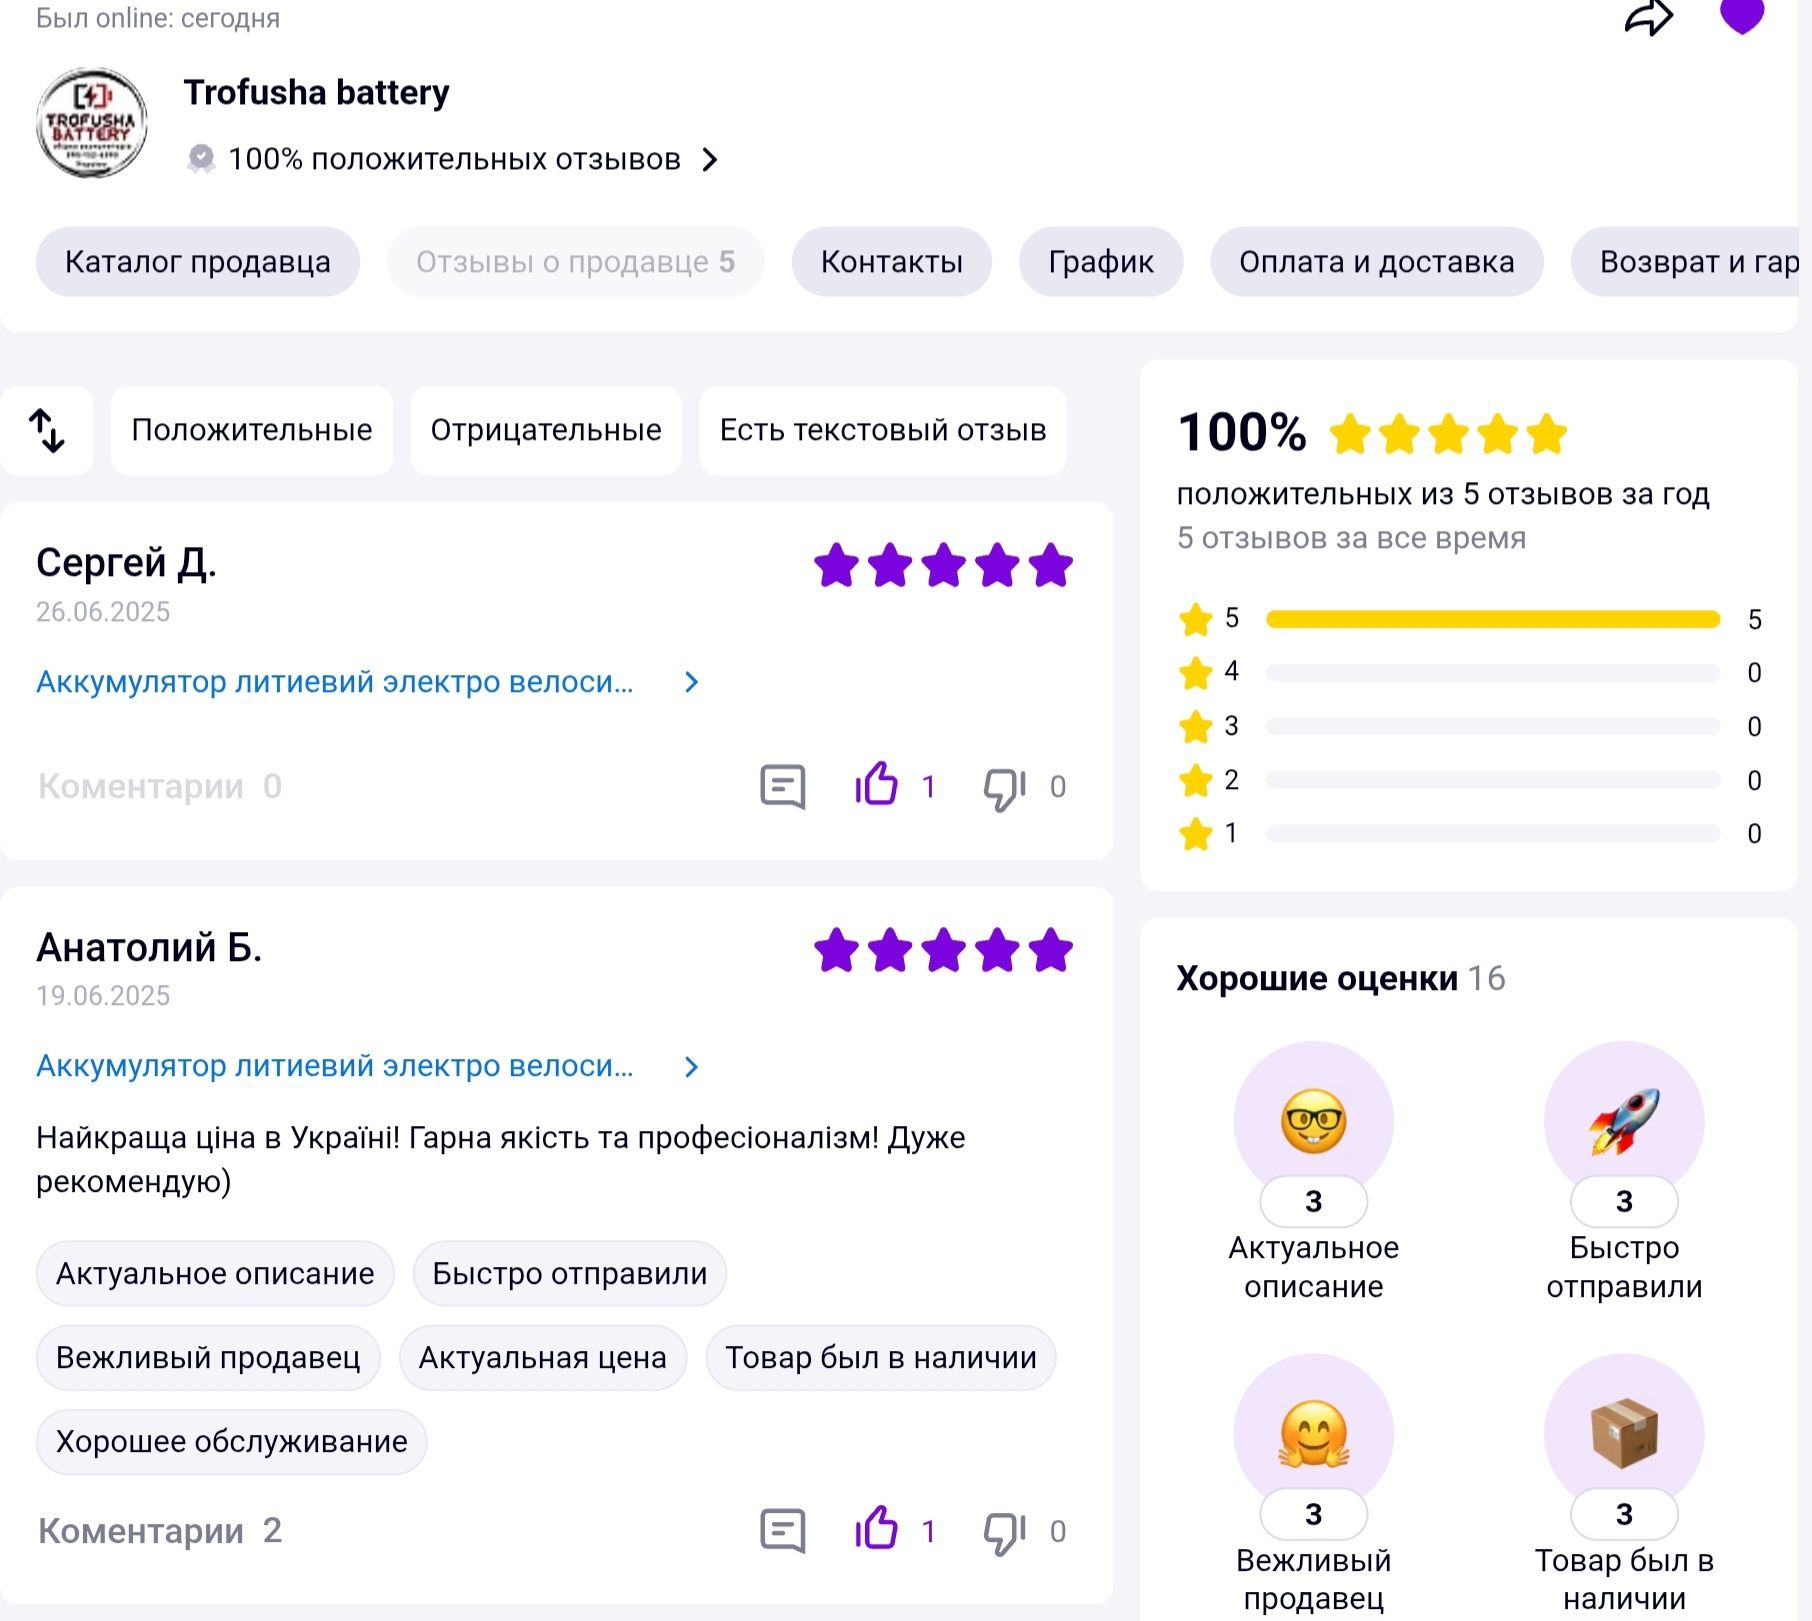Click Был online: сегодня status text
The height and width of the screenshot is (1621, 1812).
(x=158, y=18)
